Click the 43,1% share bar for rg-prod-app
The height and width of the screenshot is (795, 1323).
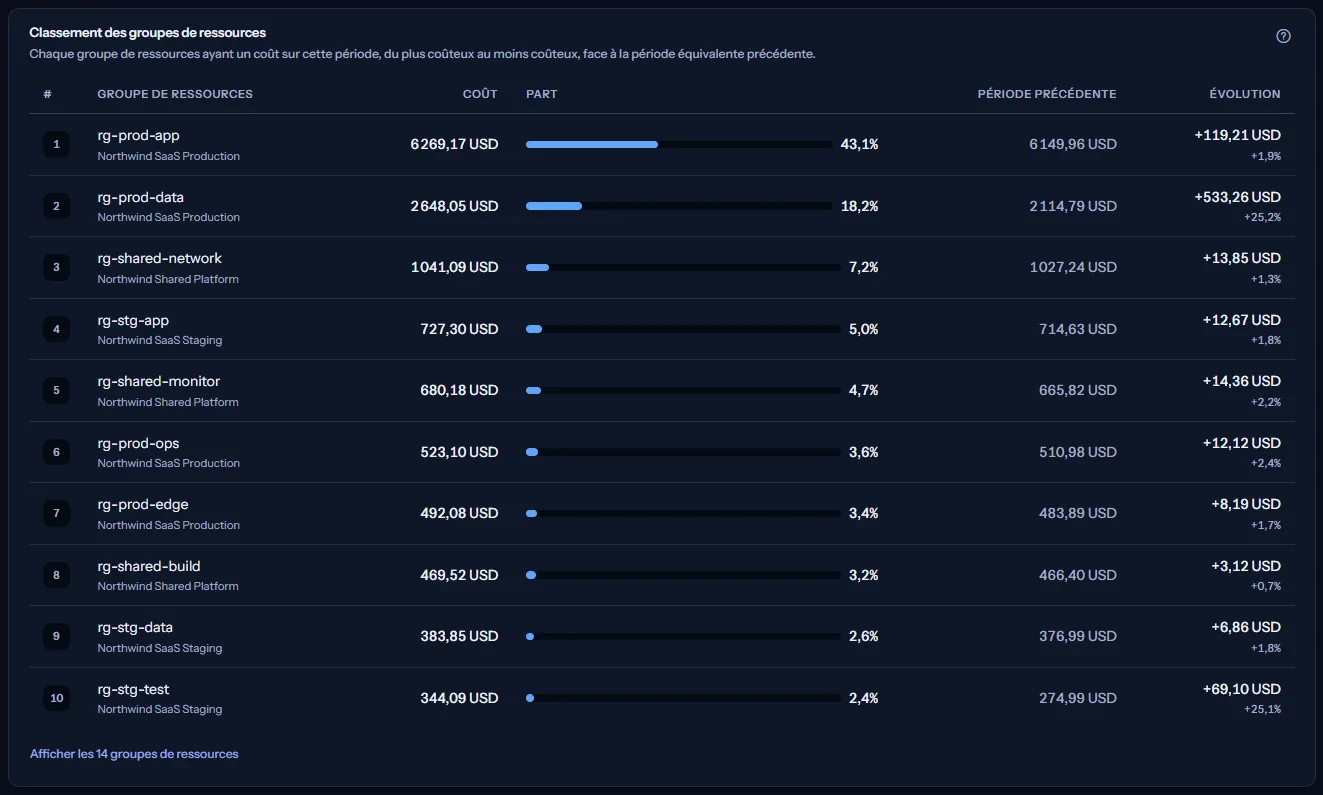click(679, 145)
